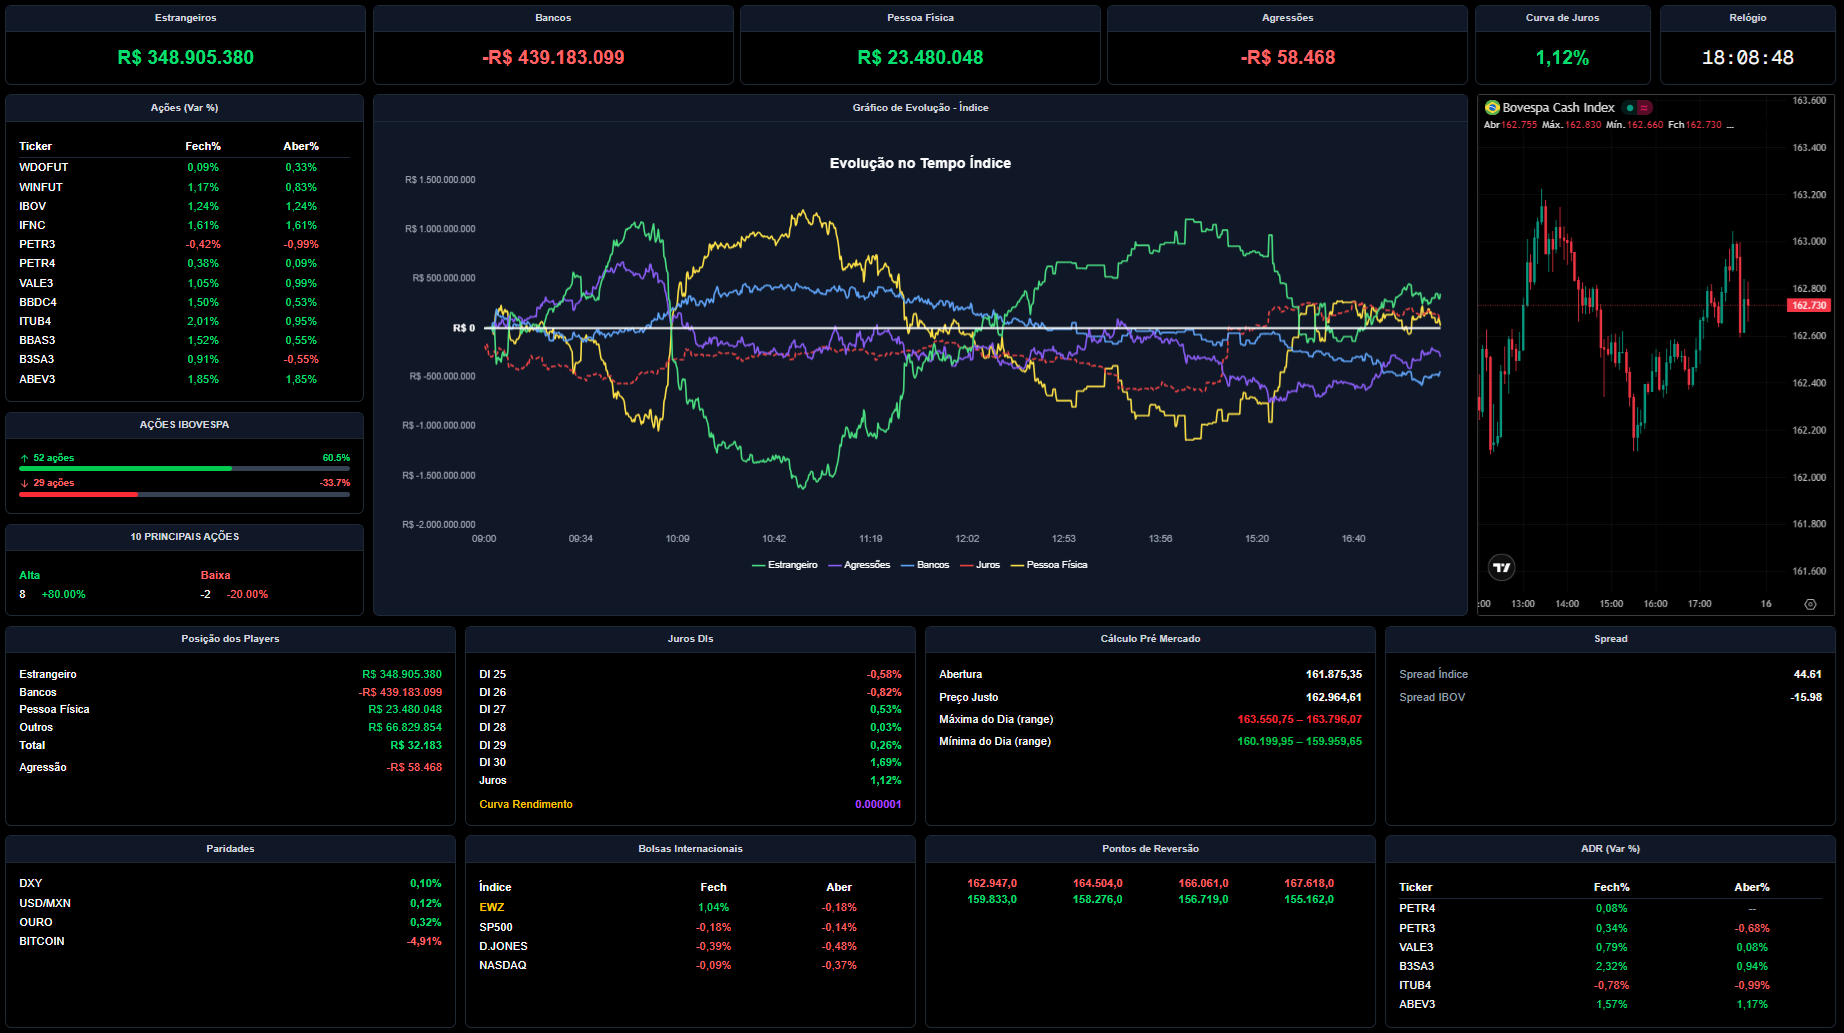Click the red declining stocks progress bar
Screen dimensions: 1844x1033
[78, 494]
